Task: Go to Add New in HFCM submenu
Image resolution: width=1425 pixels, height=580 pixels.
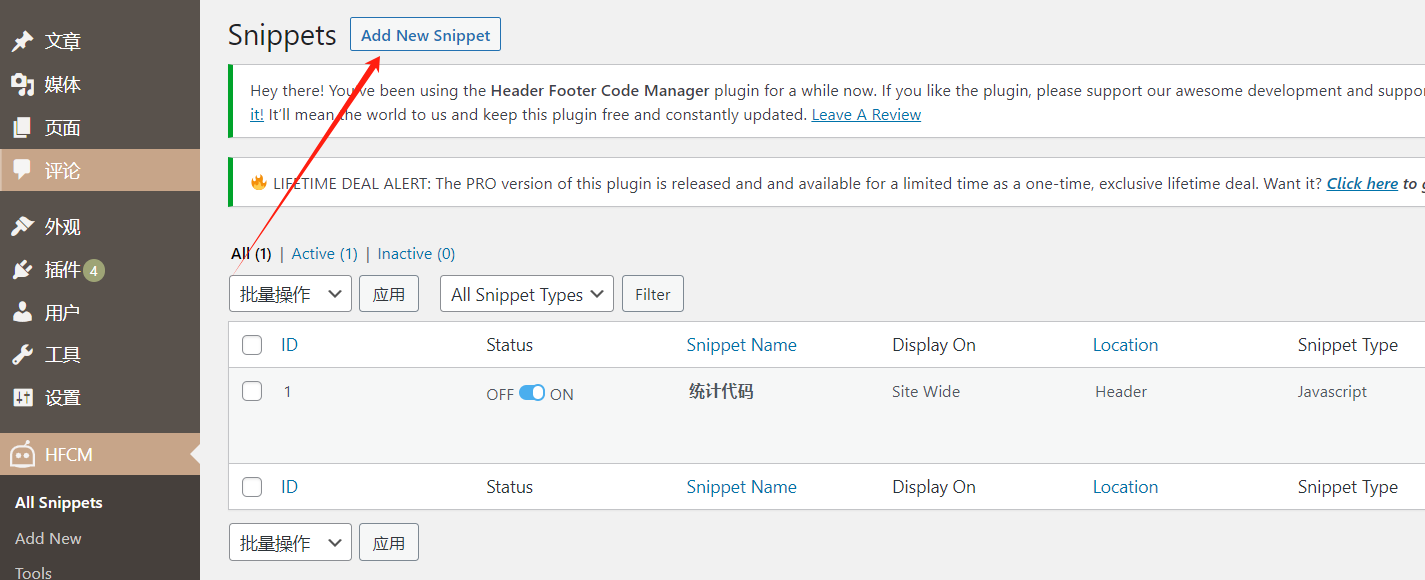Action: [48, 538]
